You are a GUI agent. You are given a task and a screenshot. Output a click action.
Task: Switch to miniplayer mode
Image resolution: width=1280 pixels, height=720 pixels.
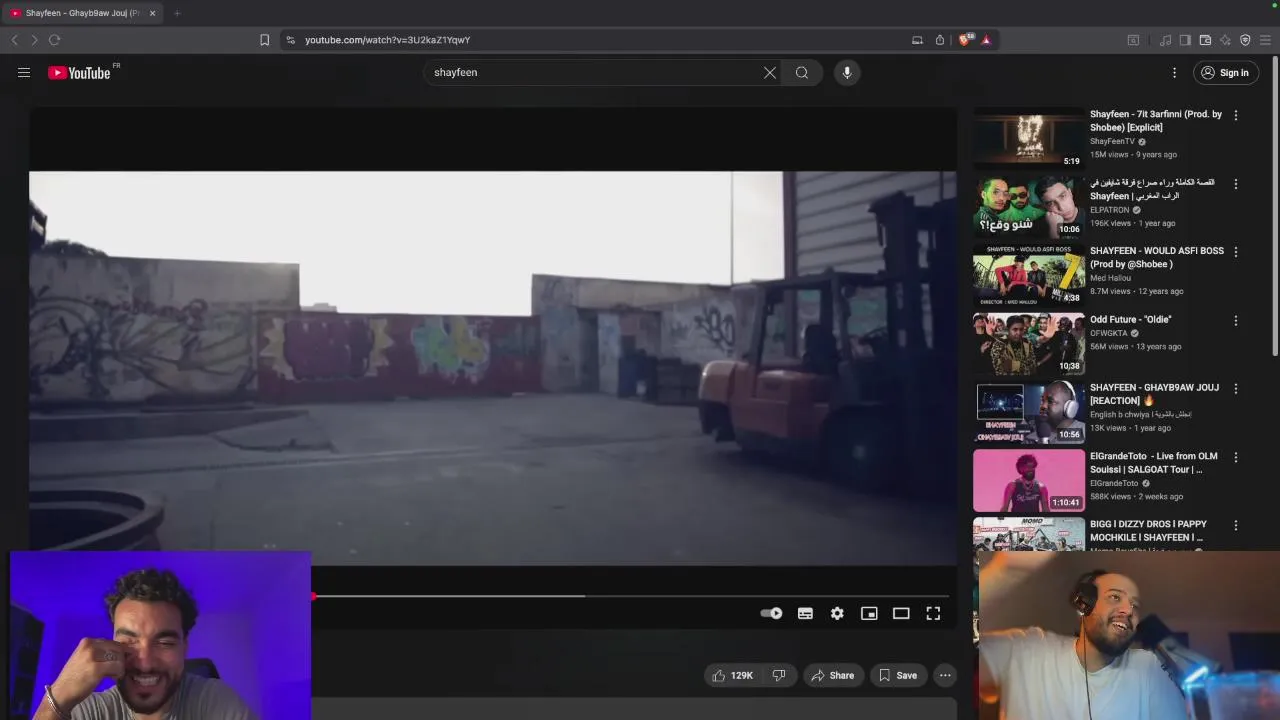point(869,613)
